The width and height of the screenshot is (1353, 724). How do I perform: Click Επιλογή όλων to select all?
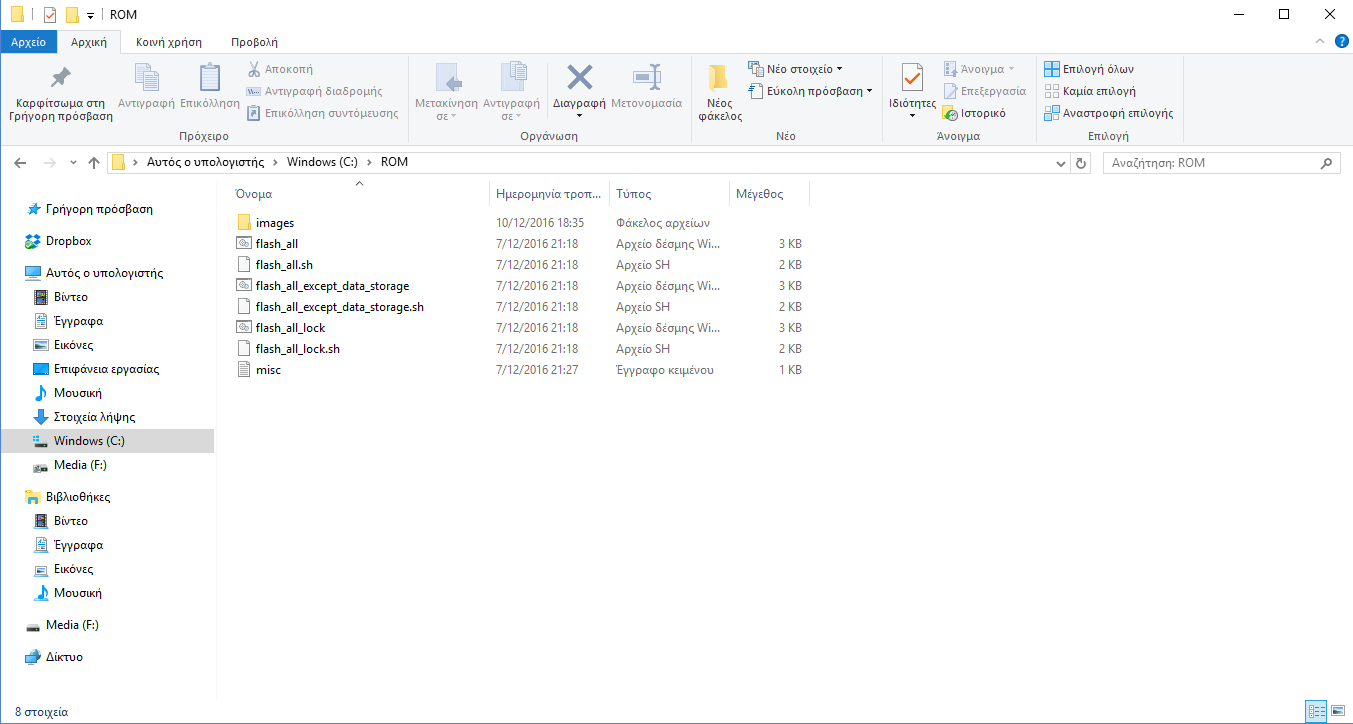pyautogui.click(x=1089, y=69)
